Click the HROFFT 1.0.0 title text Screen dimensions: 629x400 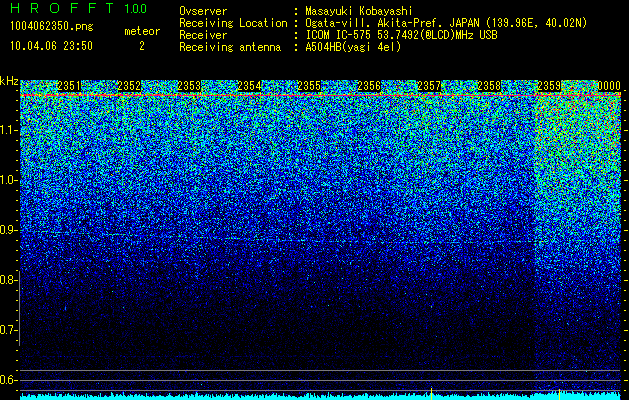[78, 8]
